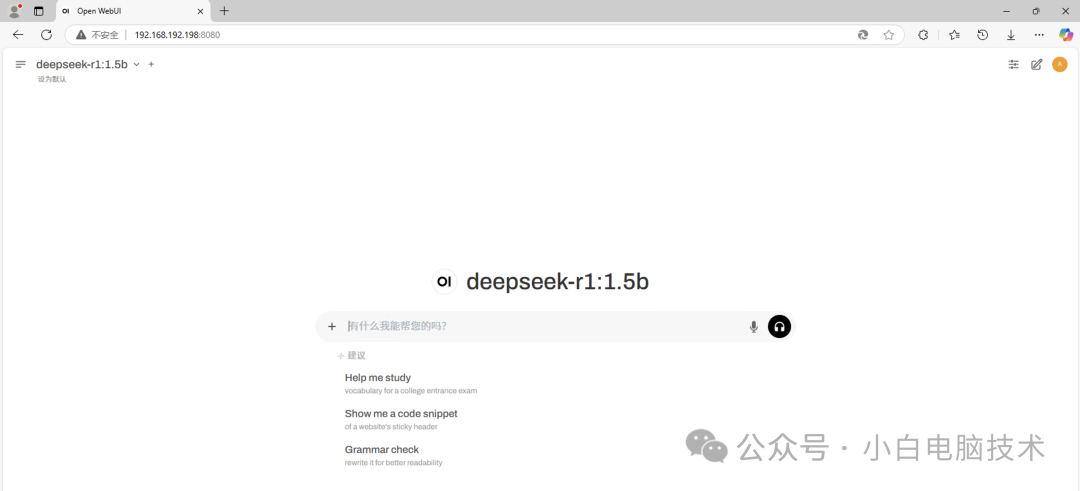Open the chat controls sliders icon
The width and height of the screenshot is (1080, 491).
pyautogui.click(x=1013, y=64)
